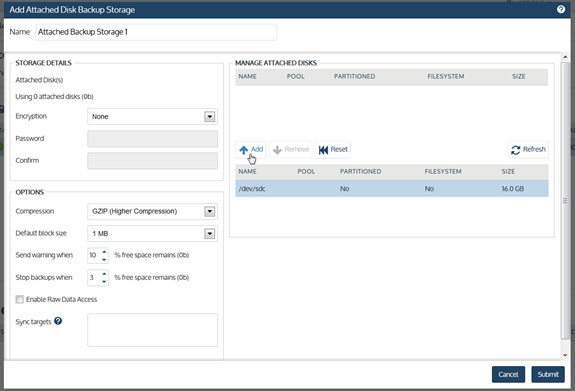
Task: Click the 16.0 GB size cell
Action: pos(513,189)
